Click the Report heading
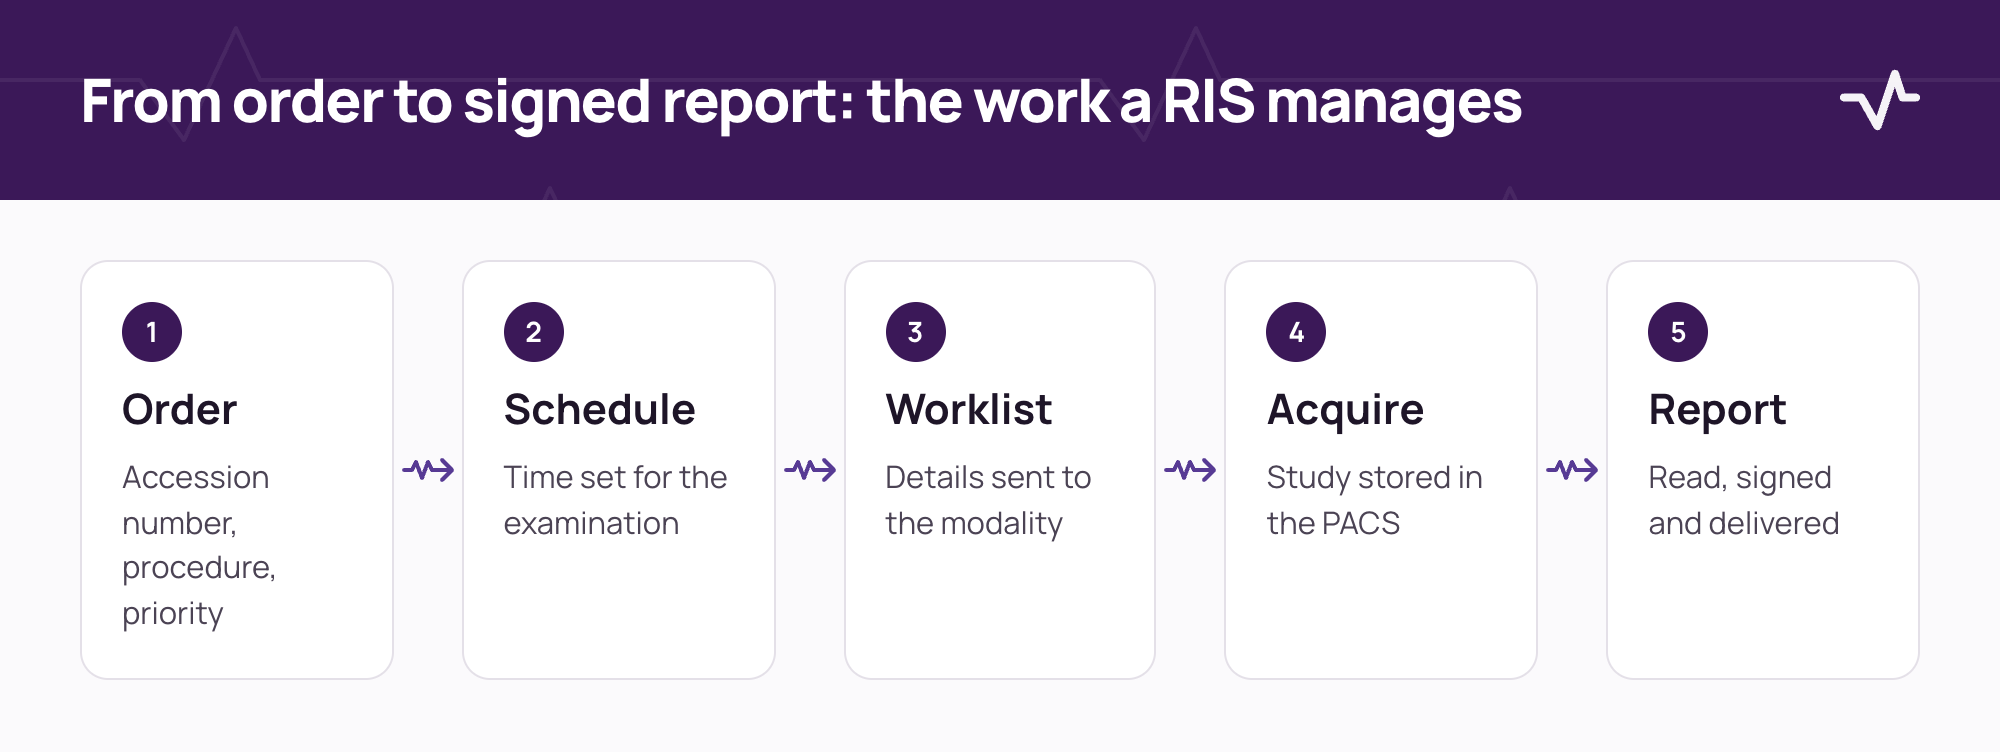The height and width of the screenshot is (752, 2000). (x=1718, y=411)
